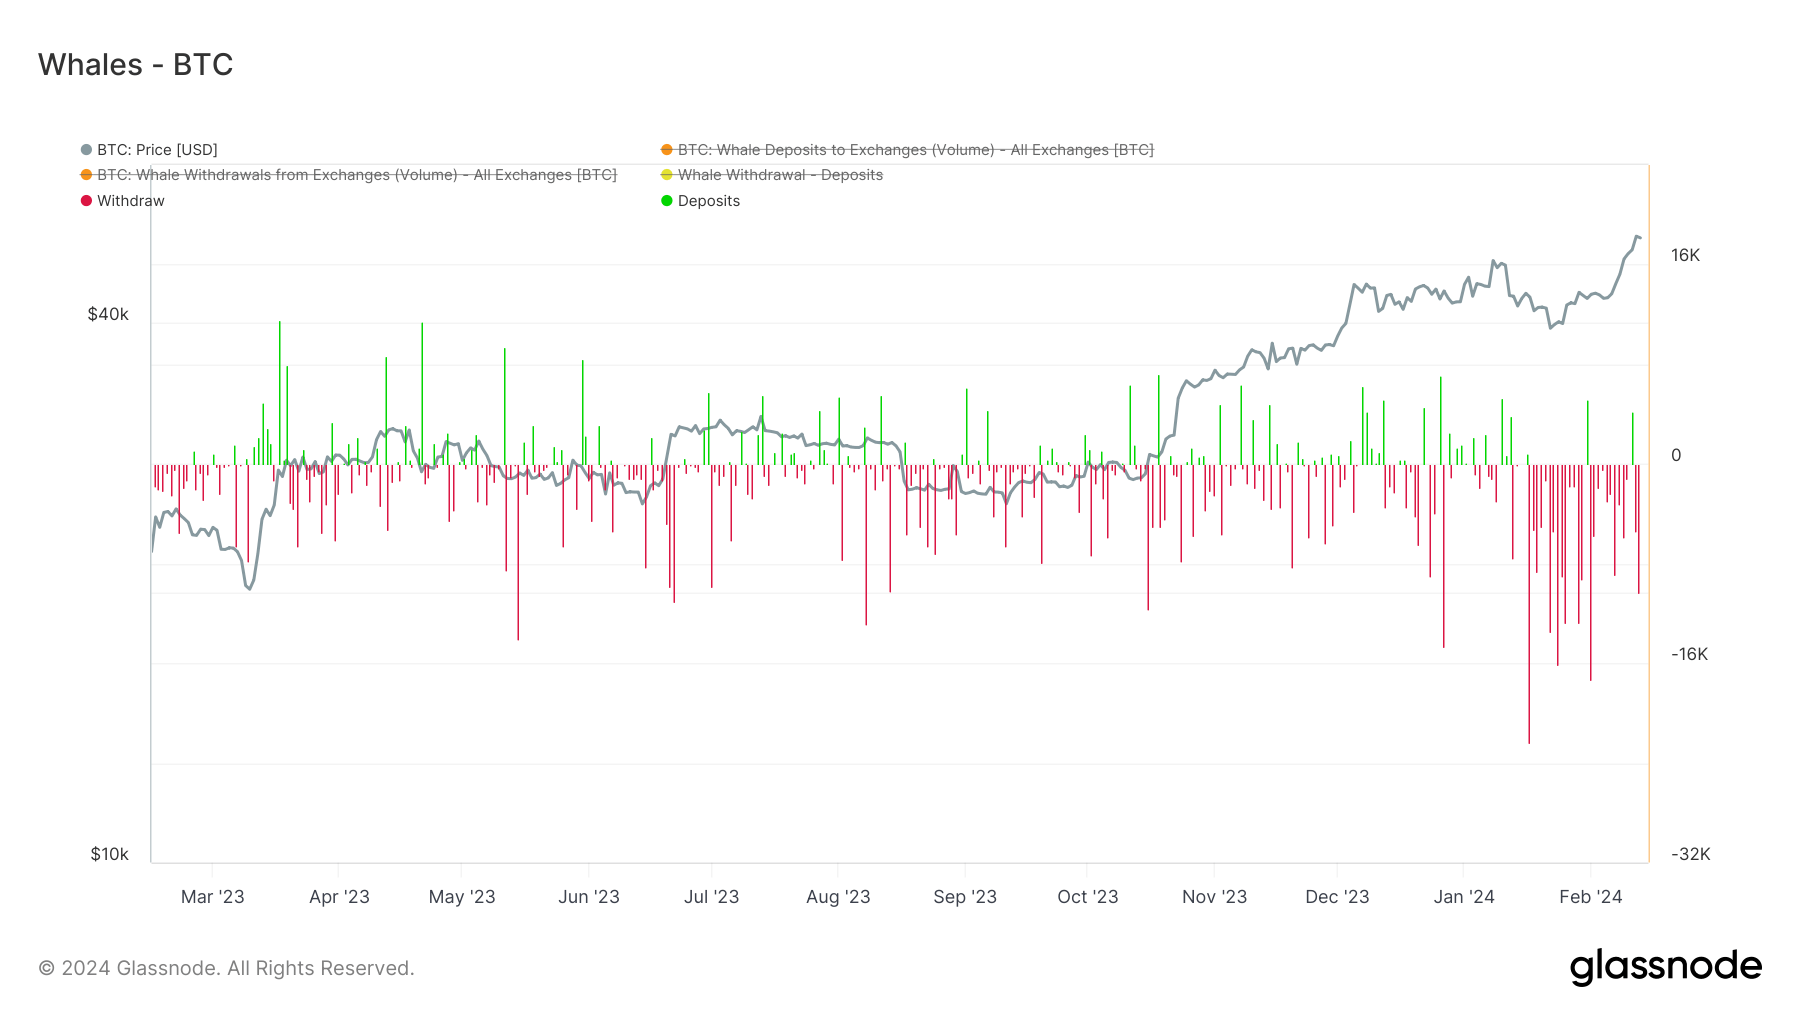
Task: Click the orange Whale Withdrawals legend dot
Action: click(86, 175)
